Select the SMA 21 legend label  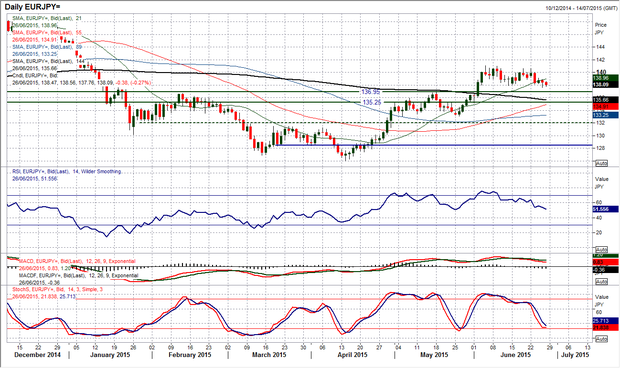point(47,18)
